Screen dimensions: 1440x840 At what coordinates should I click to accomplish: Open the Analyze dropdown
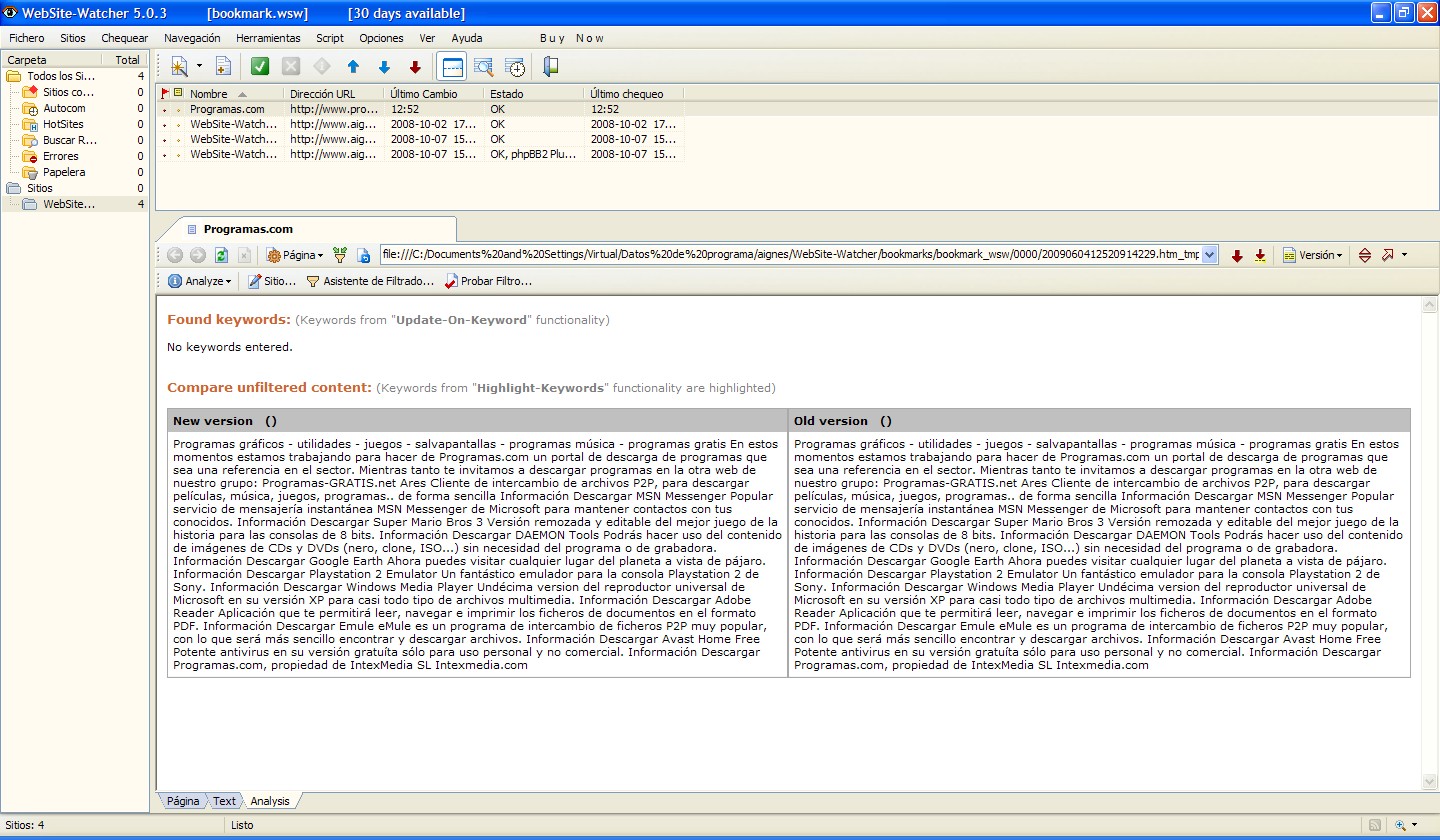(x=199, y=281)
